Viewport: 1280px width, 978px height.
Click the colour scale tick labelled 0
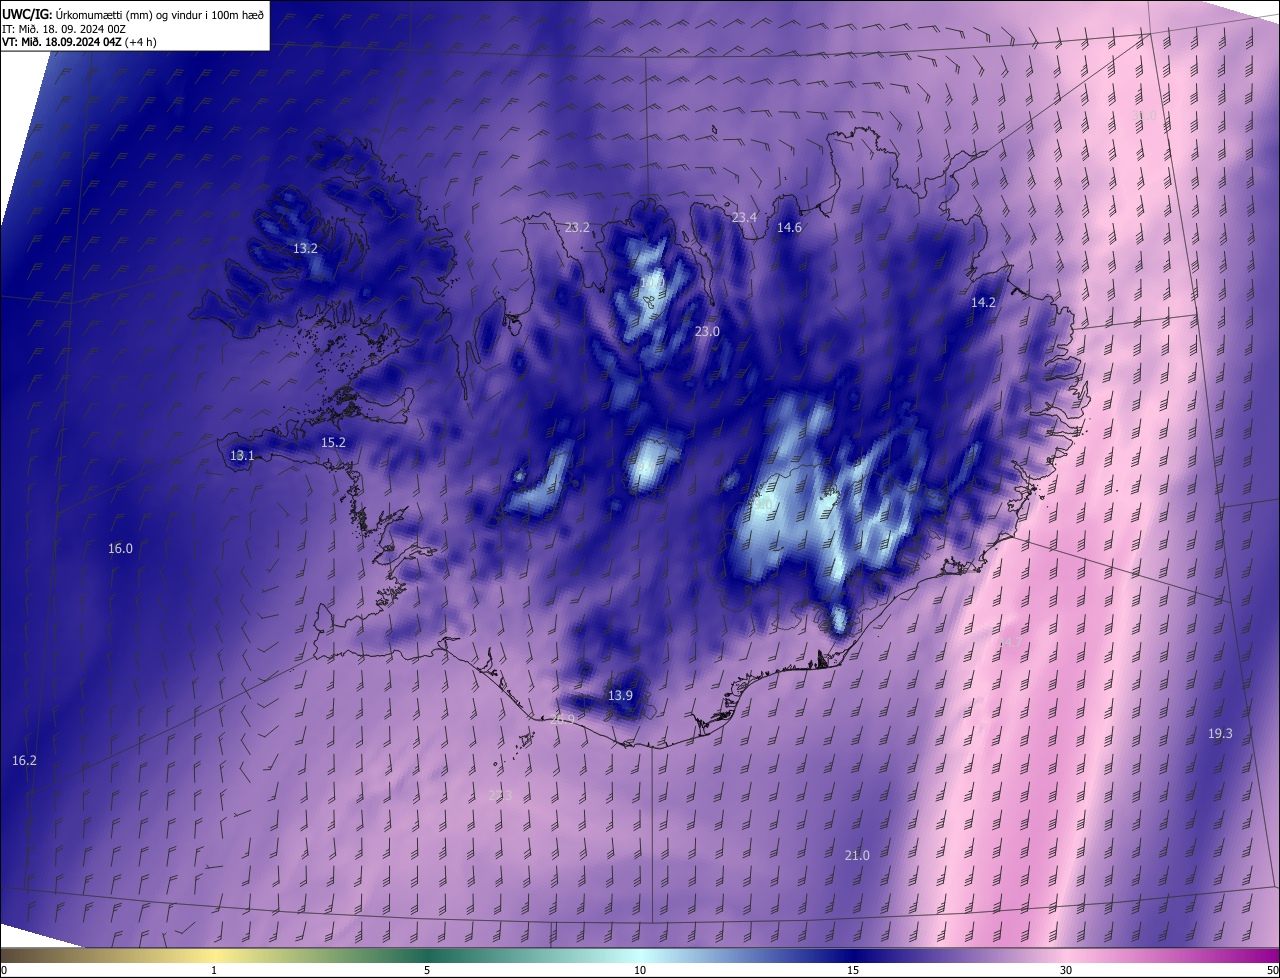[x=3, y=971]
